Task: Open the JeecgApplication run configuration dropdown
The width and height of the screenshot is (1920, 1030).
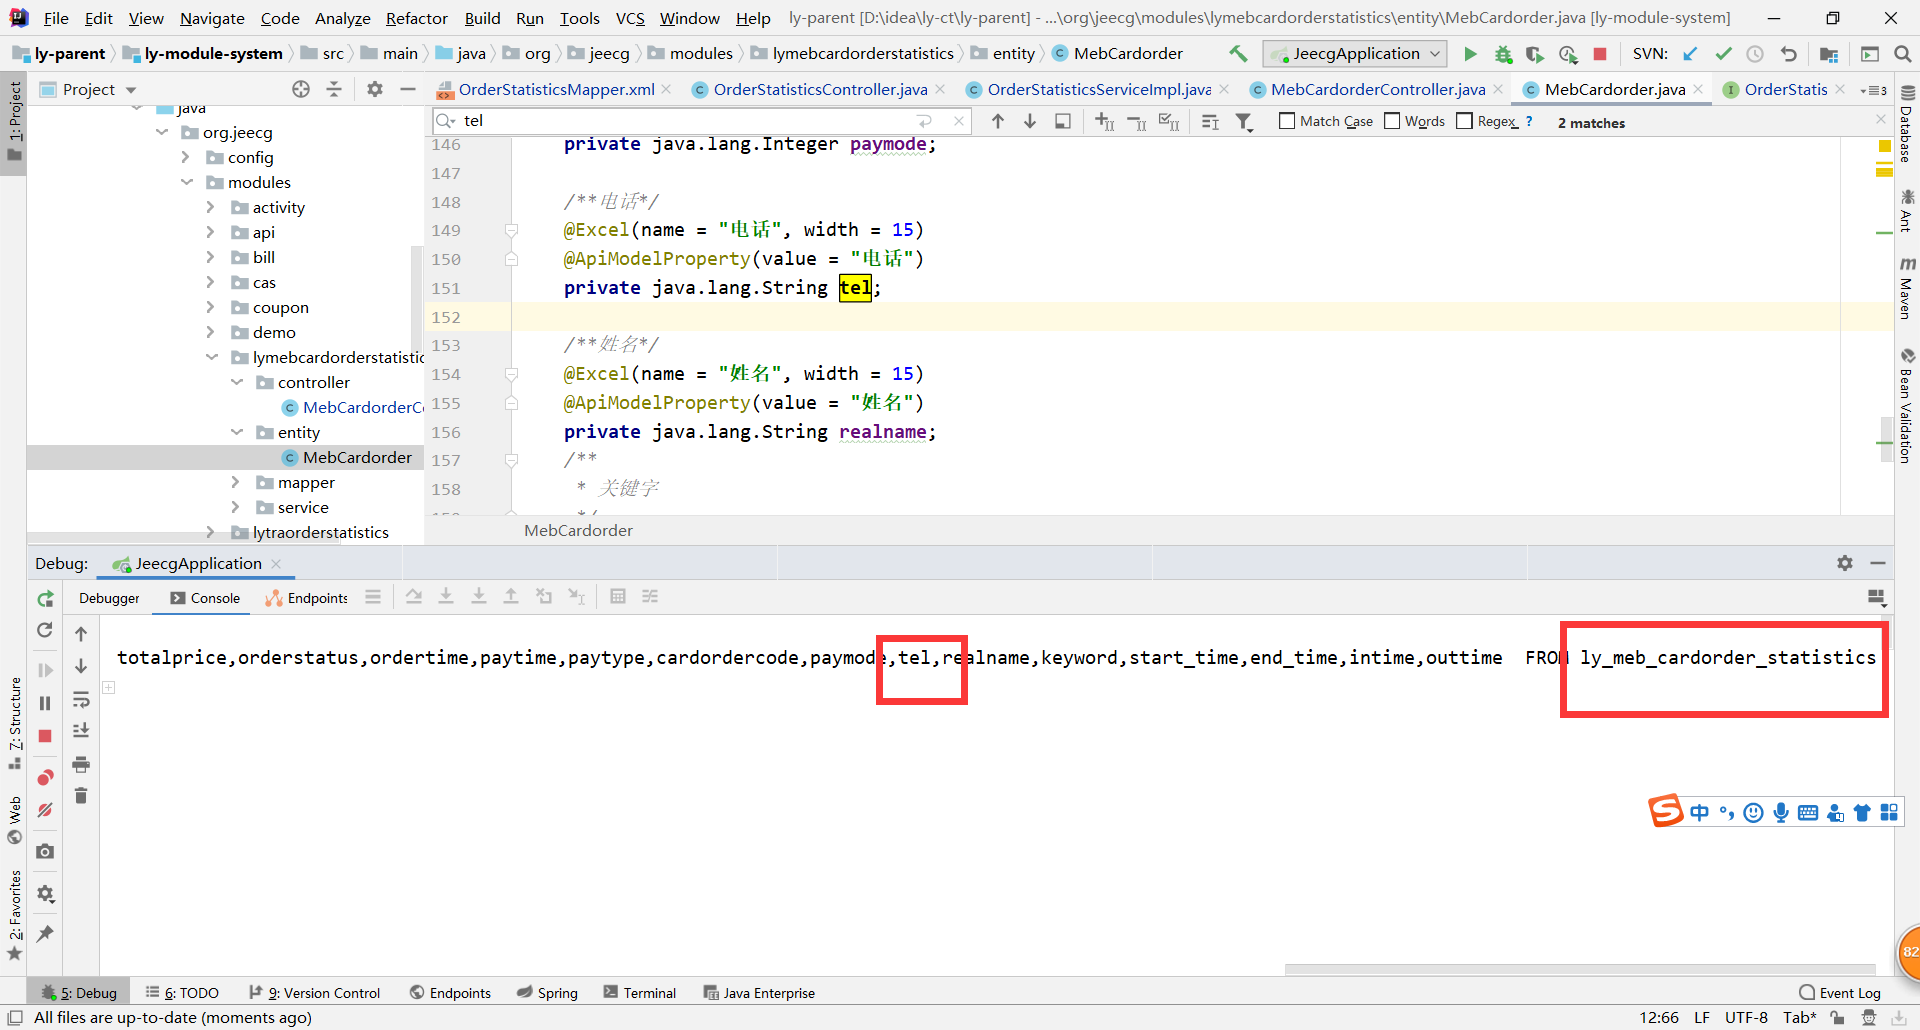Action: pyautogui.click(x=1355, y=54)
